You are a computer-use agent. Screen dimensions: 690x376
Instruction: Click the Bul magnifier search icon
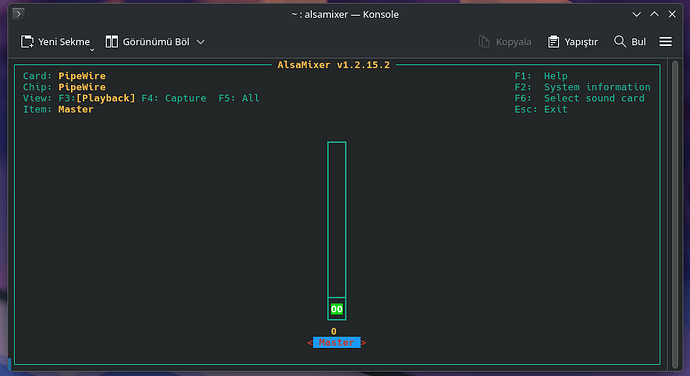point(620,41)
